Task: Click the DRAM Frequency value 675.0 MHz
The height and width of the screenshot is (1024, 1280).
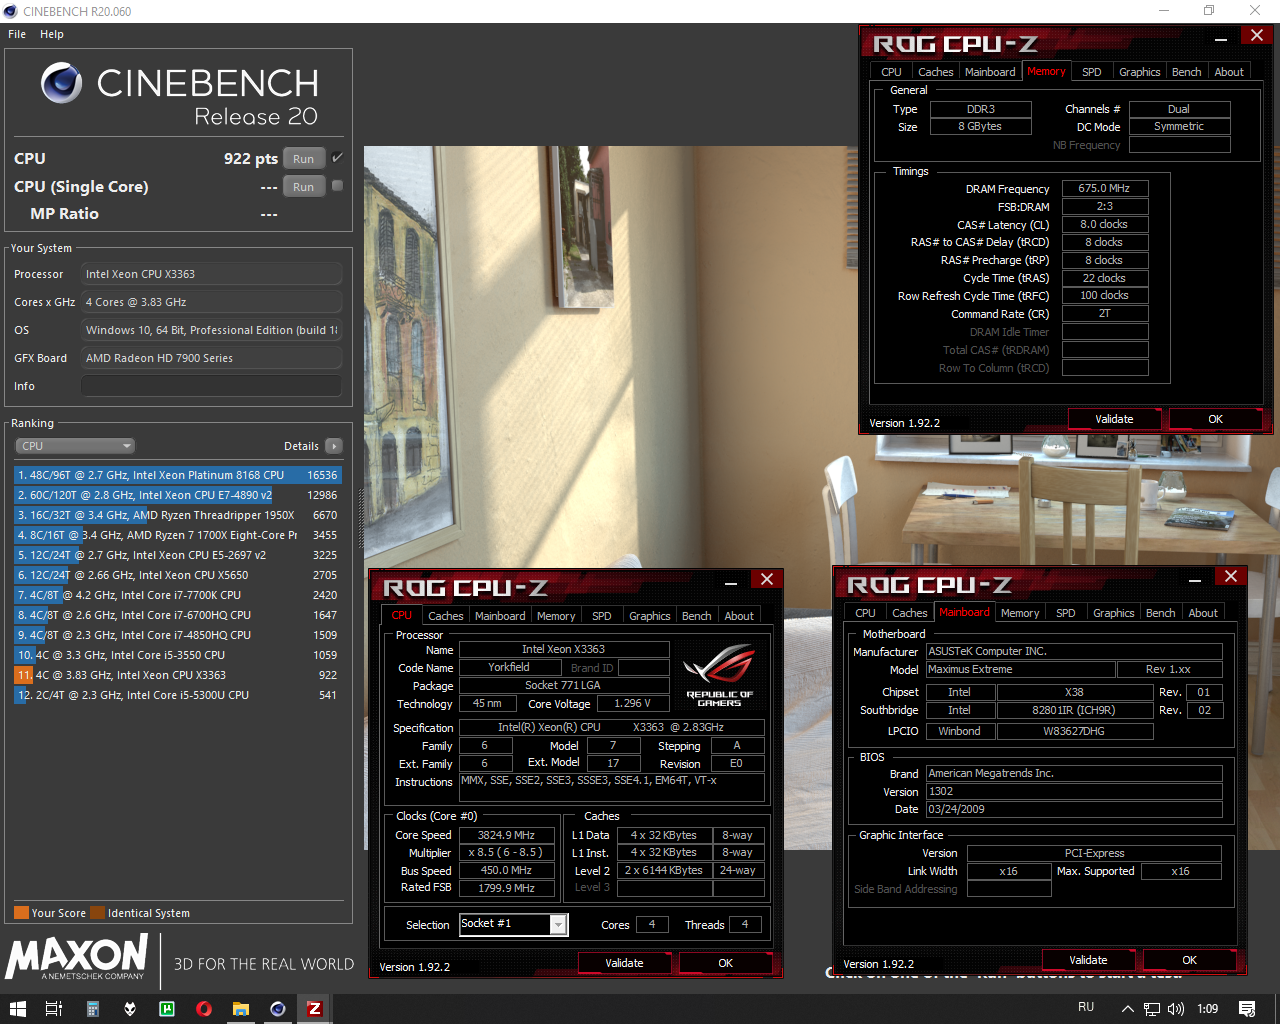Action: tap(1104, 188)
